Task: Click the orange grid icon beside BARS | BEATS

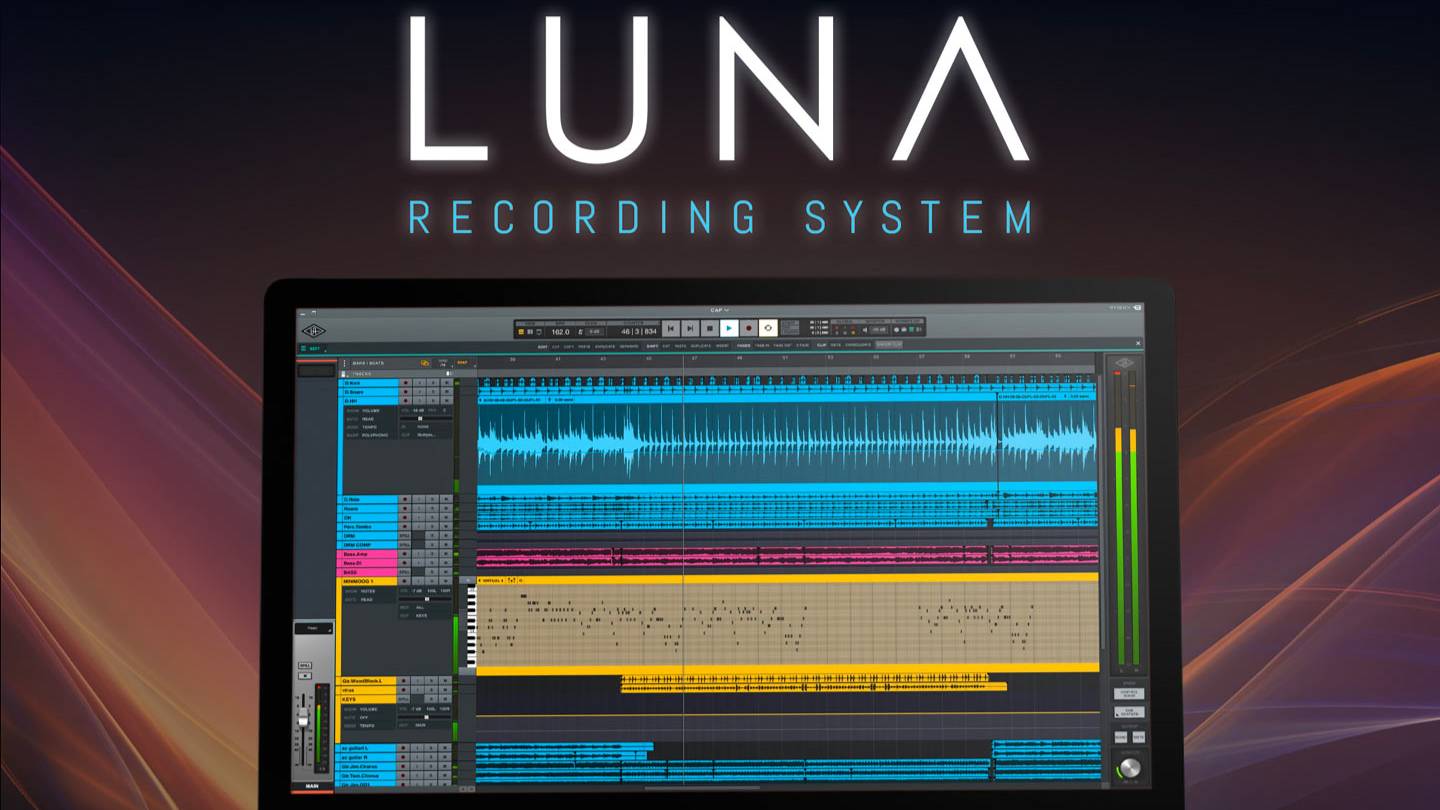Action: [x=425, y=363]
